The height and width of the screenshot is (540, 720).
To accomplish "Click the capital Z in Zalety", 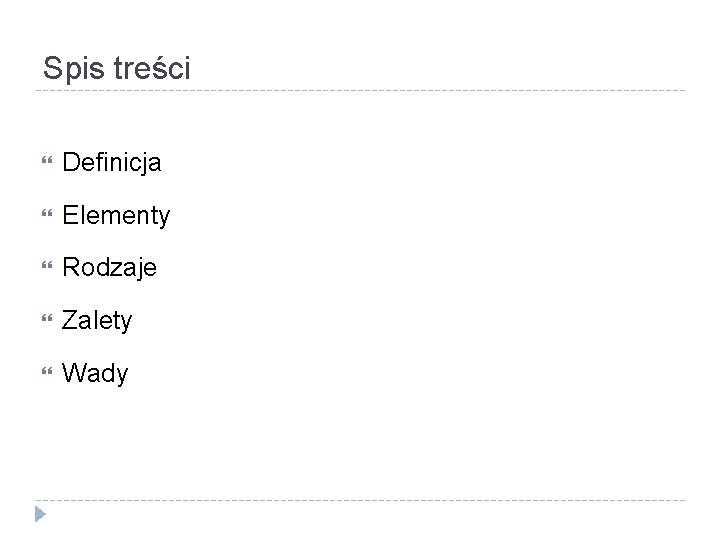I will pos(70,321).
